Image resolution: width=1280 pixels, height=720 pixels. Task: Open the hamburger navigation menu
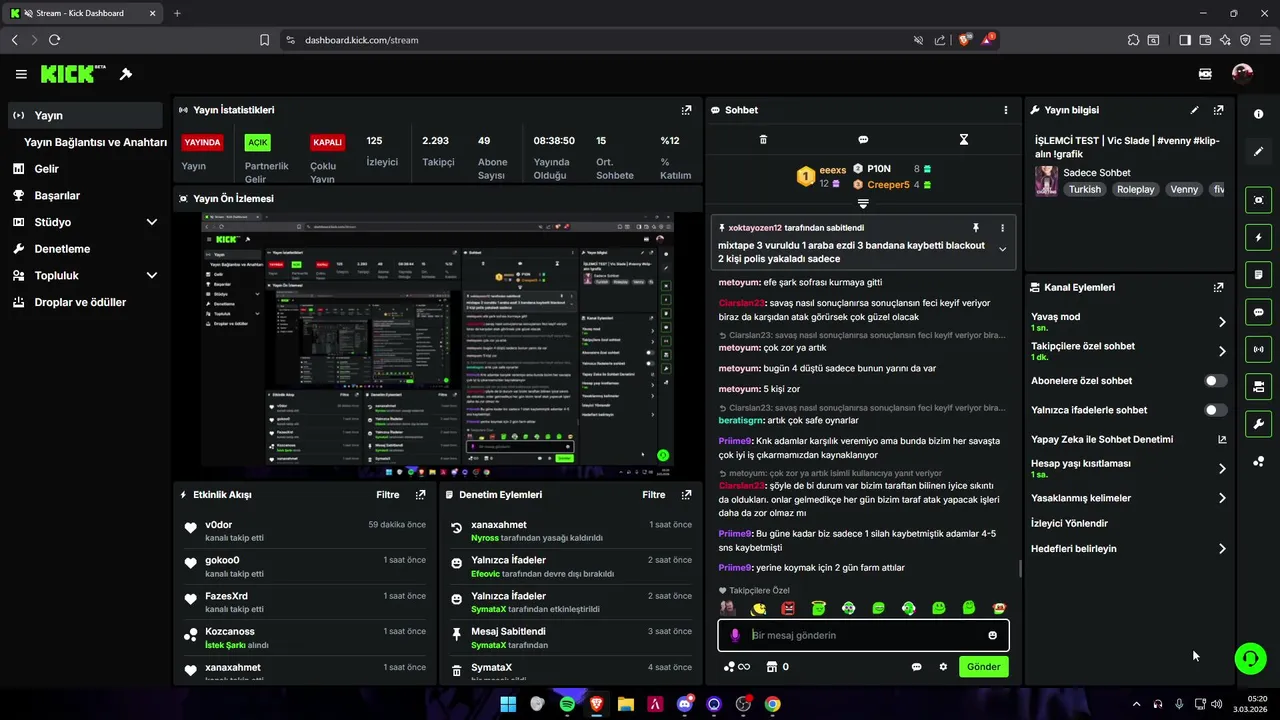21,74
